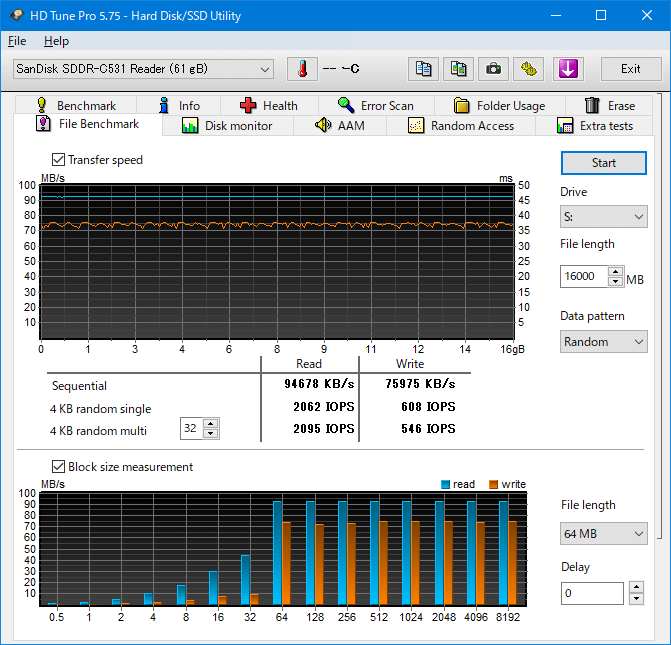Toggle the Block size measurement checkbox
Image resolution: width=671 pixels, height=645 pixels.
click(58, 467)
